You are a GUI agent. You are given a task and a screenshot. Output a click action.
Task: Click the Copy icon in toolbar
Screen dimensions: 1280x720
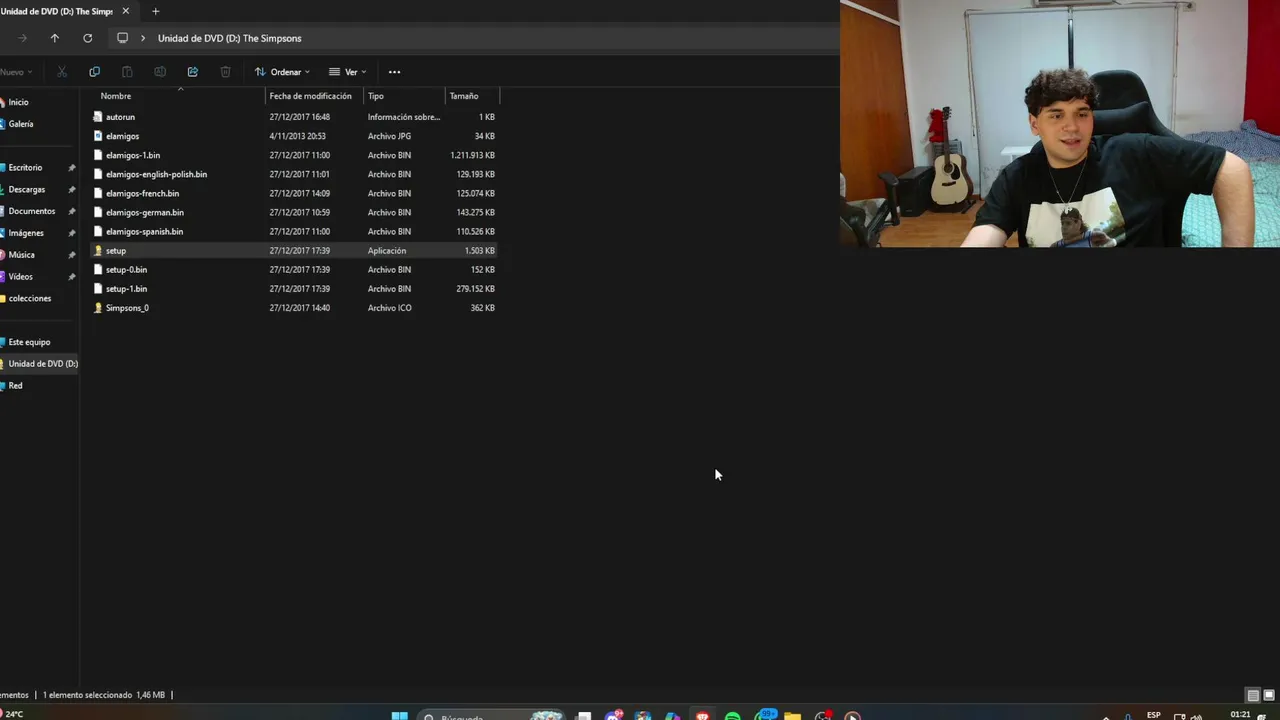94,72
